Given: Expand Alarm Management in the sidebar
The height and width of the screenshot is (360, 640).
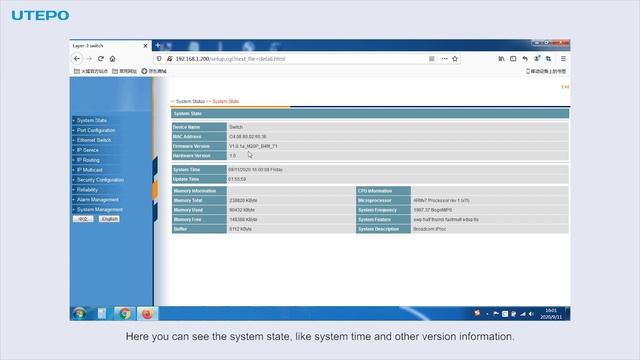Looking at the screenshot, I should pyautogui.click(x=98, y=200).
